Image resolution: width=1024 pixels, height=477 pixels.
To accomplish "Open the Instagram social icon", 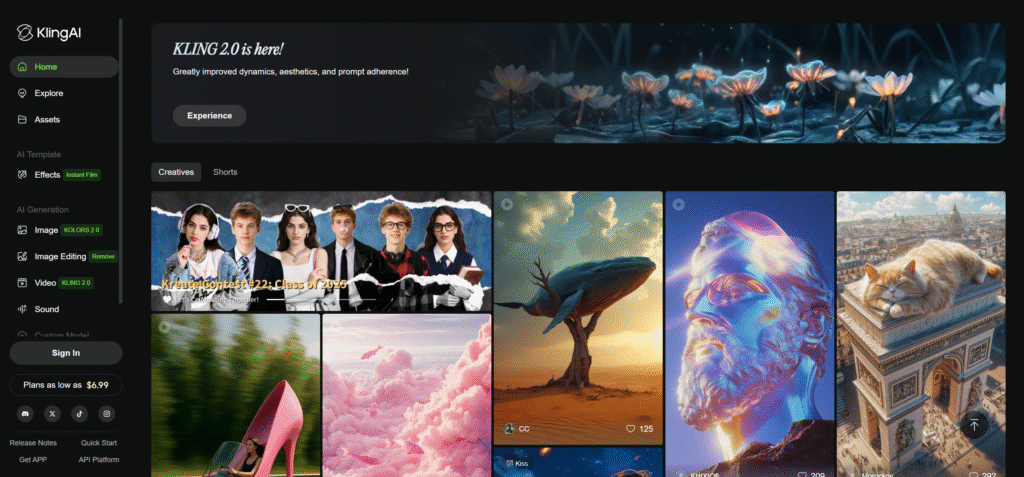I will (107, 413).
